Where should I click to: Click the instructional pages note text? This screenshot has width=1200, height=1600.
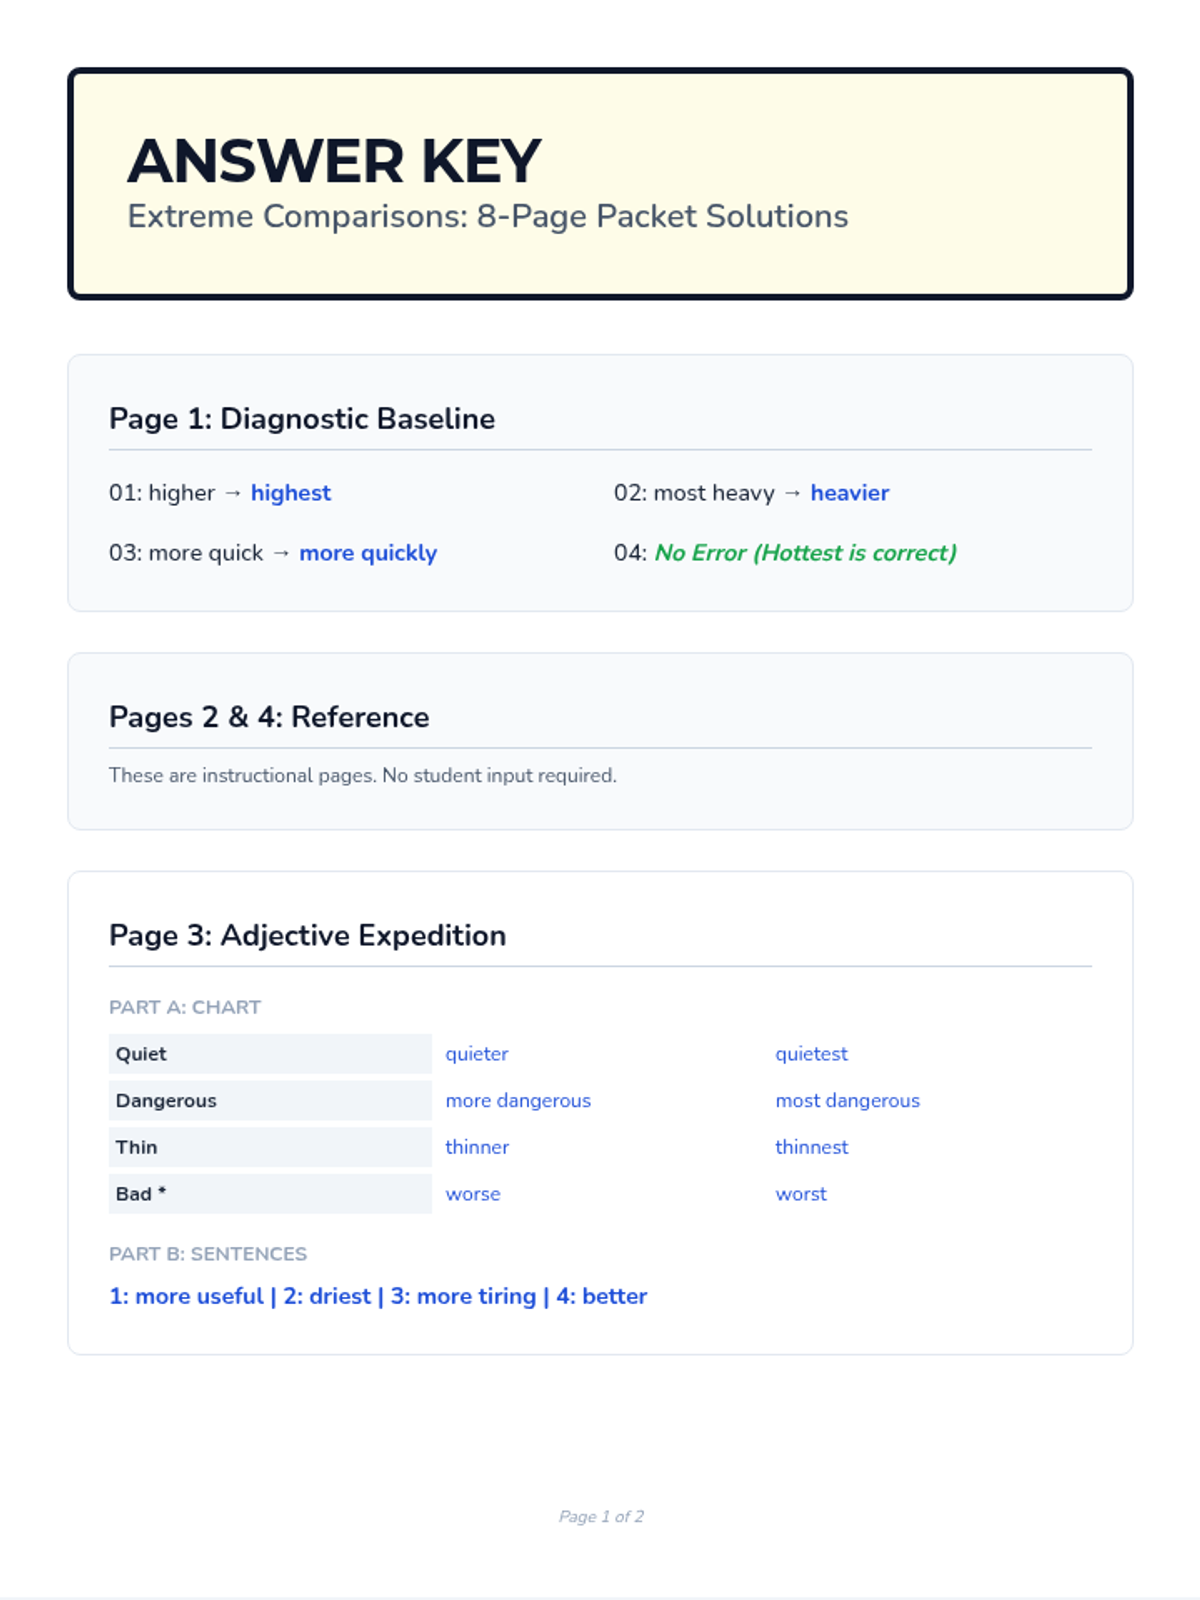click(362, 775)
